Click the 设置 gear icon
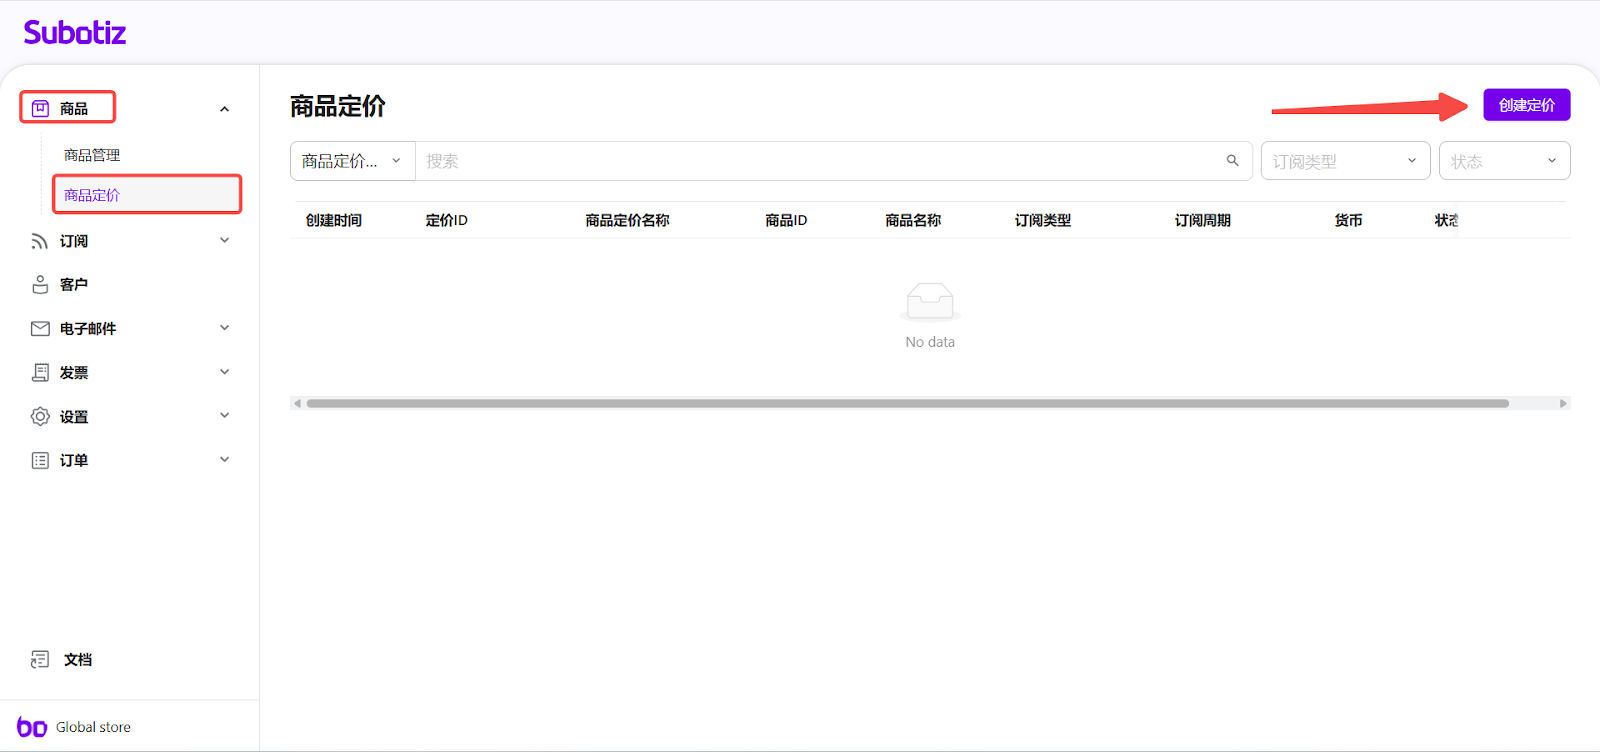 tap(40, 417)
